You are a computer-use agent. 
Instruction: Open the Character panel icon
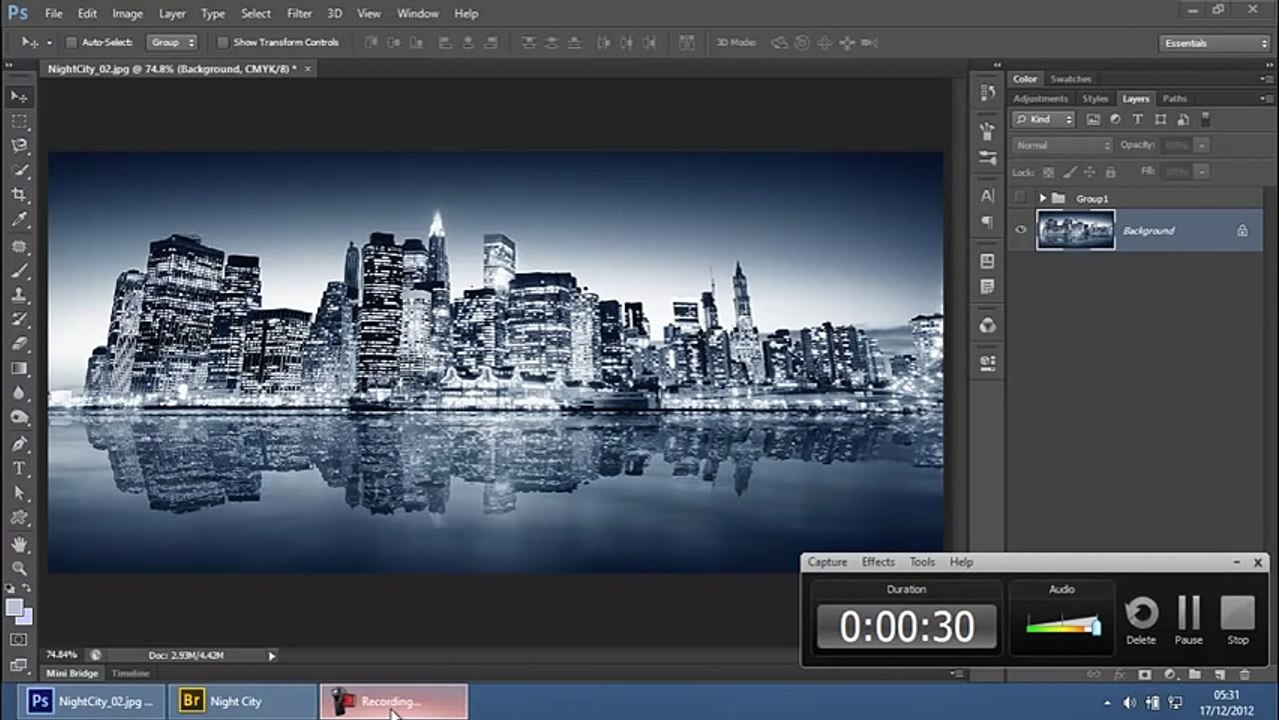coord(987,196)
